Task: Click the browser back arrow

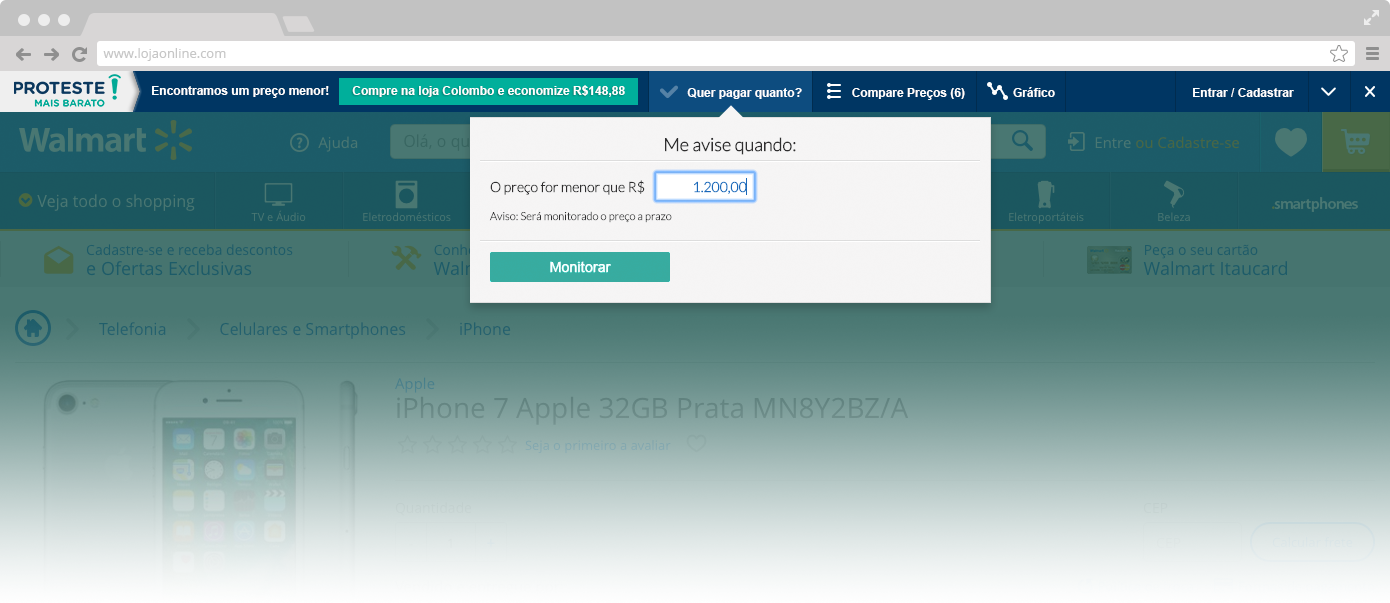Action: (x=24, y=54)
